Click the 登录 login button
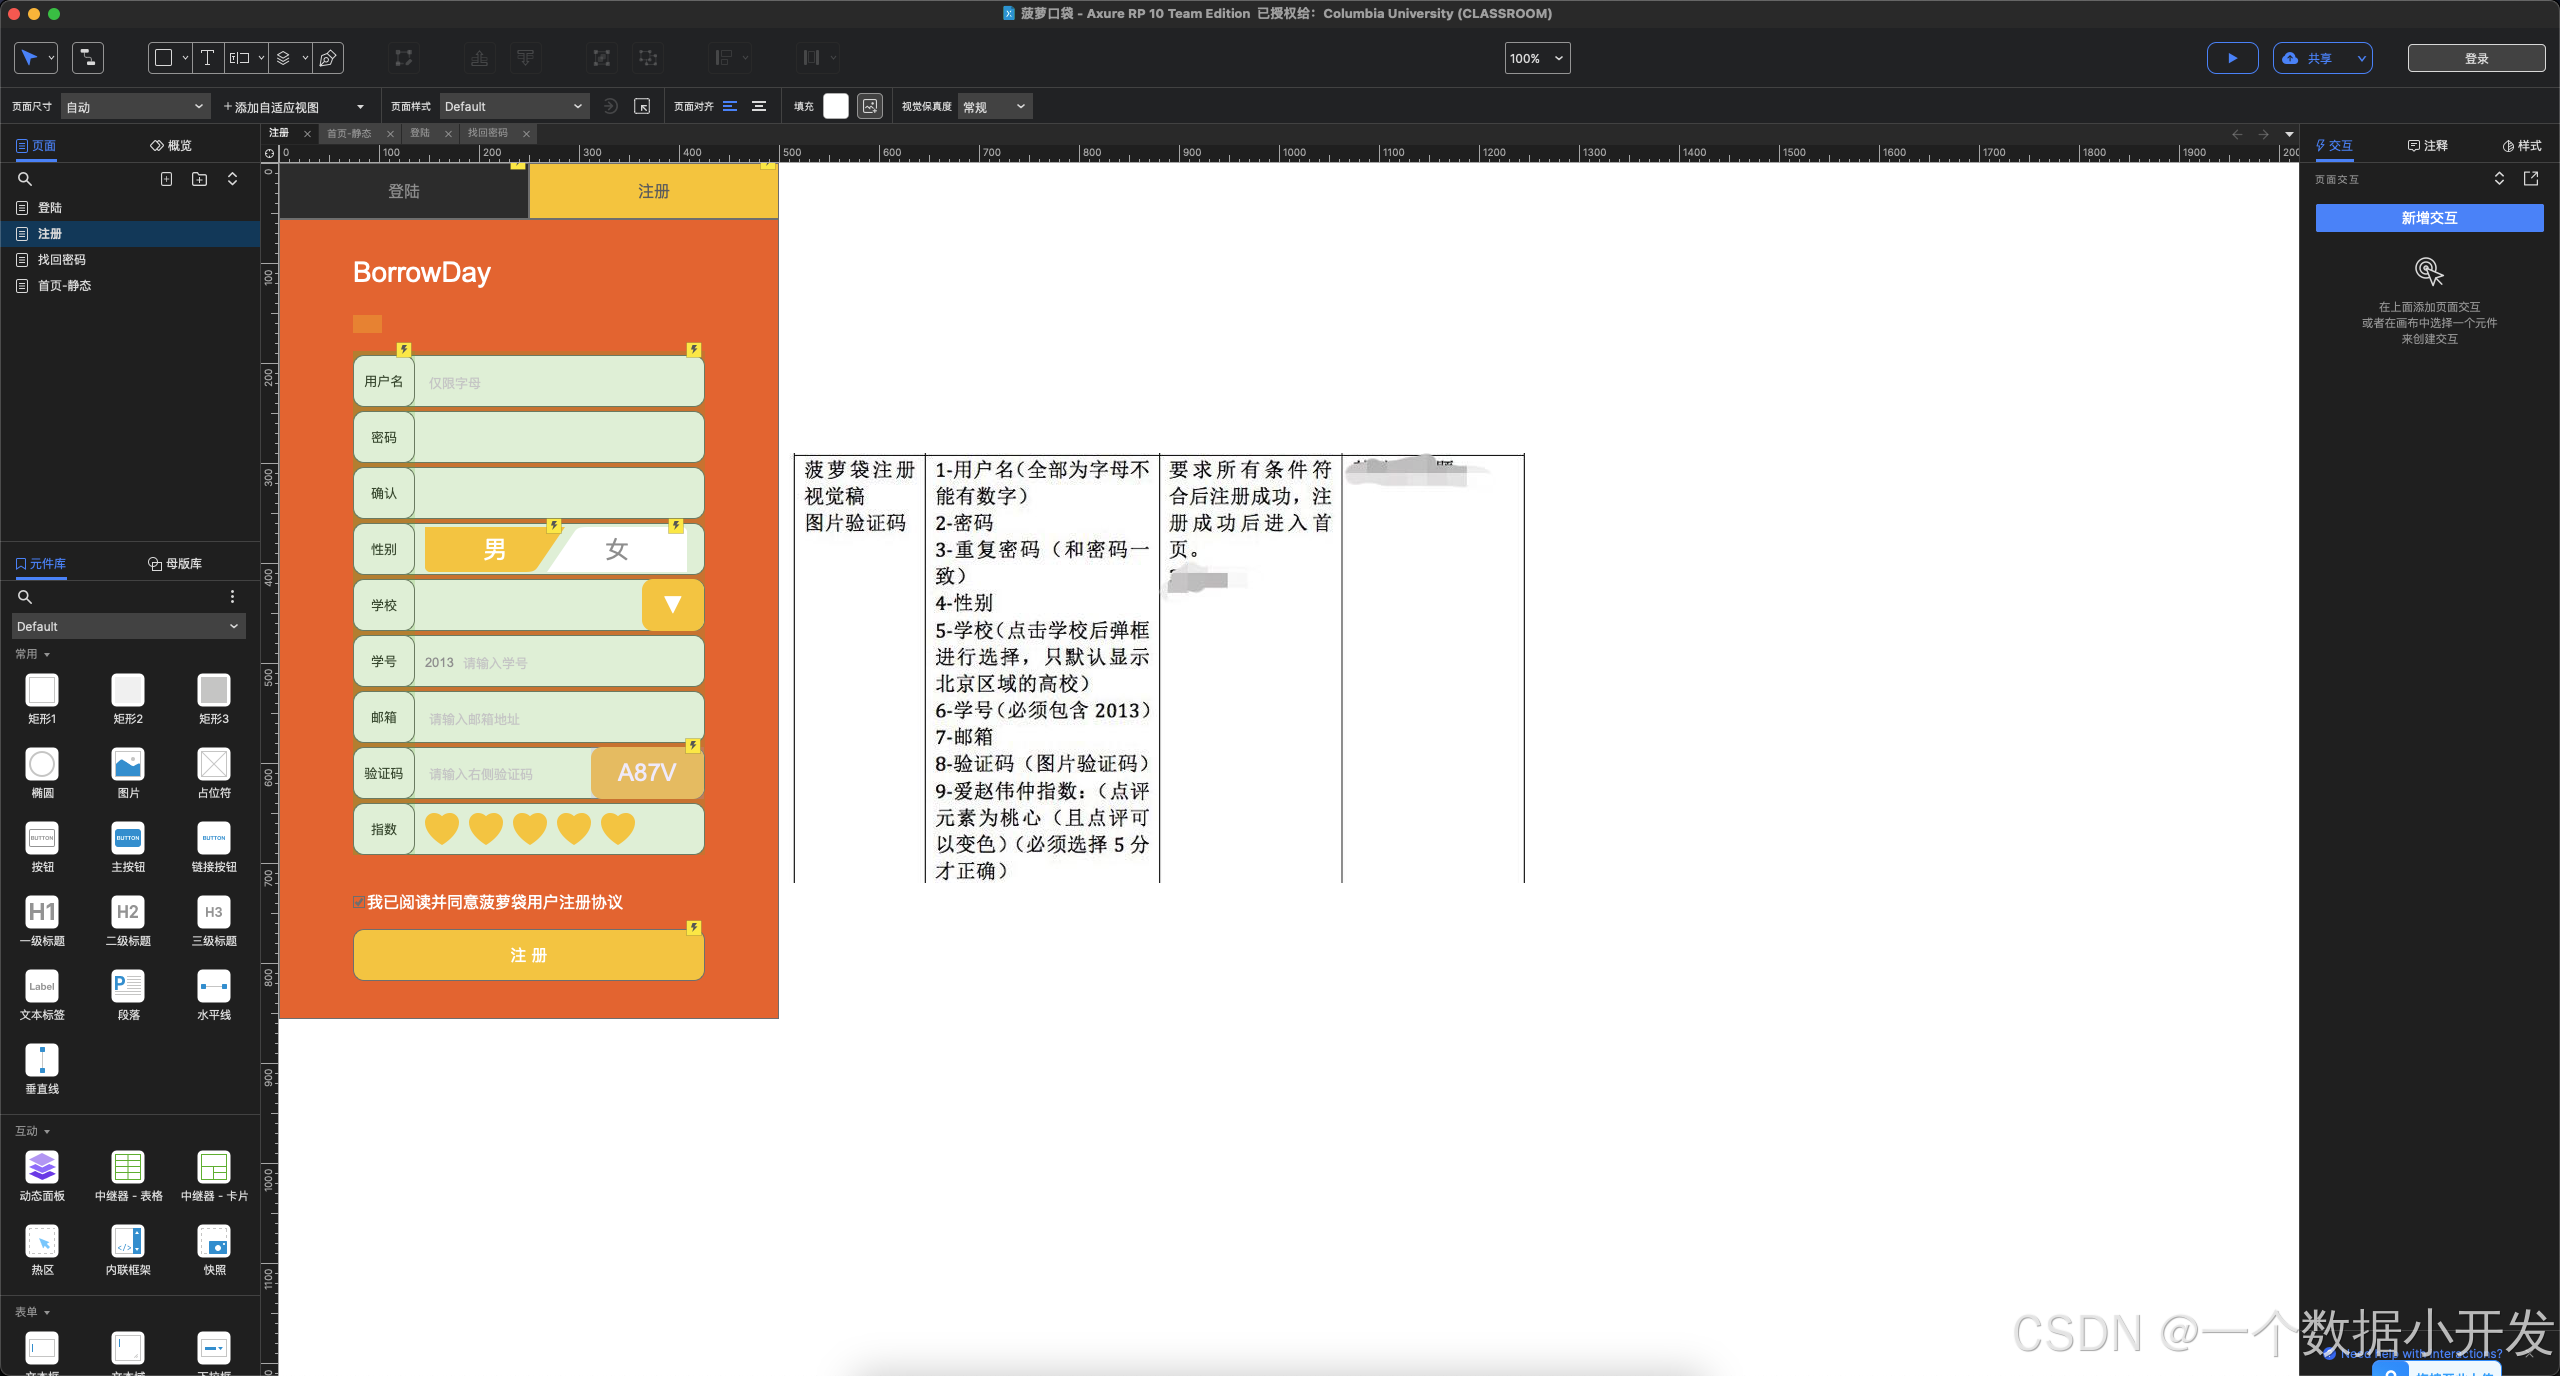 pyautogui.click(x=2475, y=58)
